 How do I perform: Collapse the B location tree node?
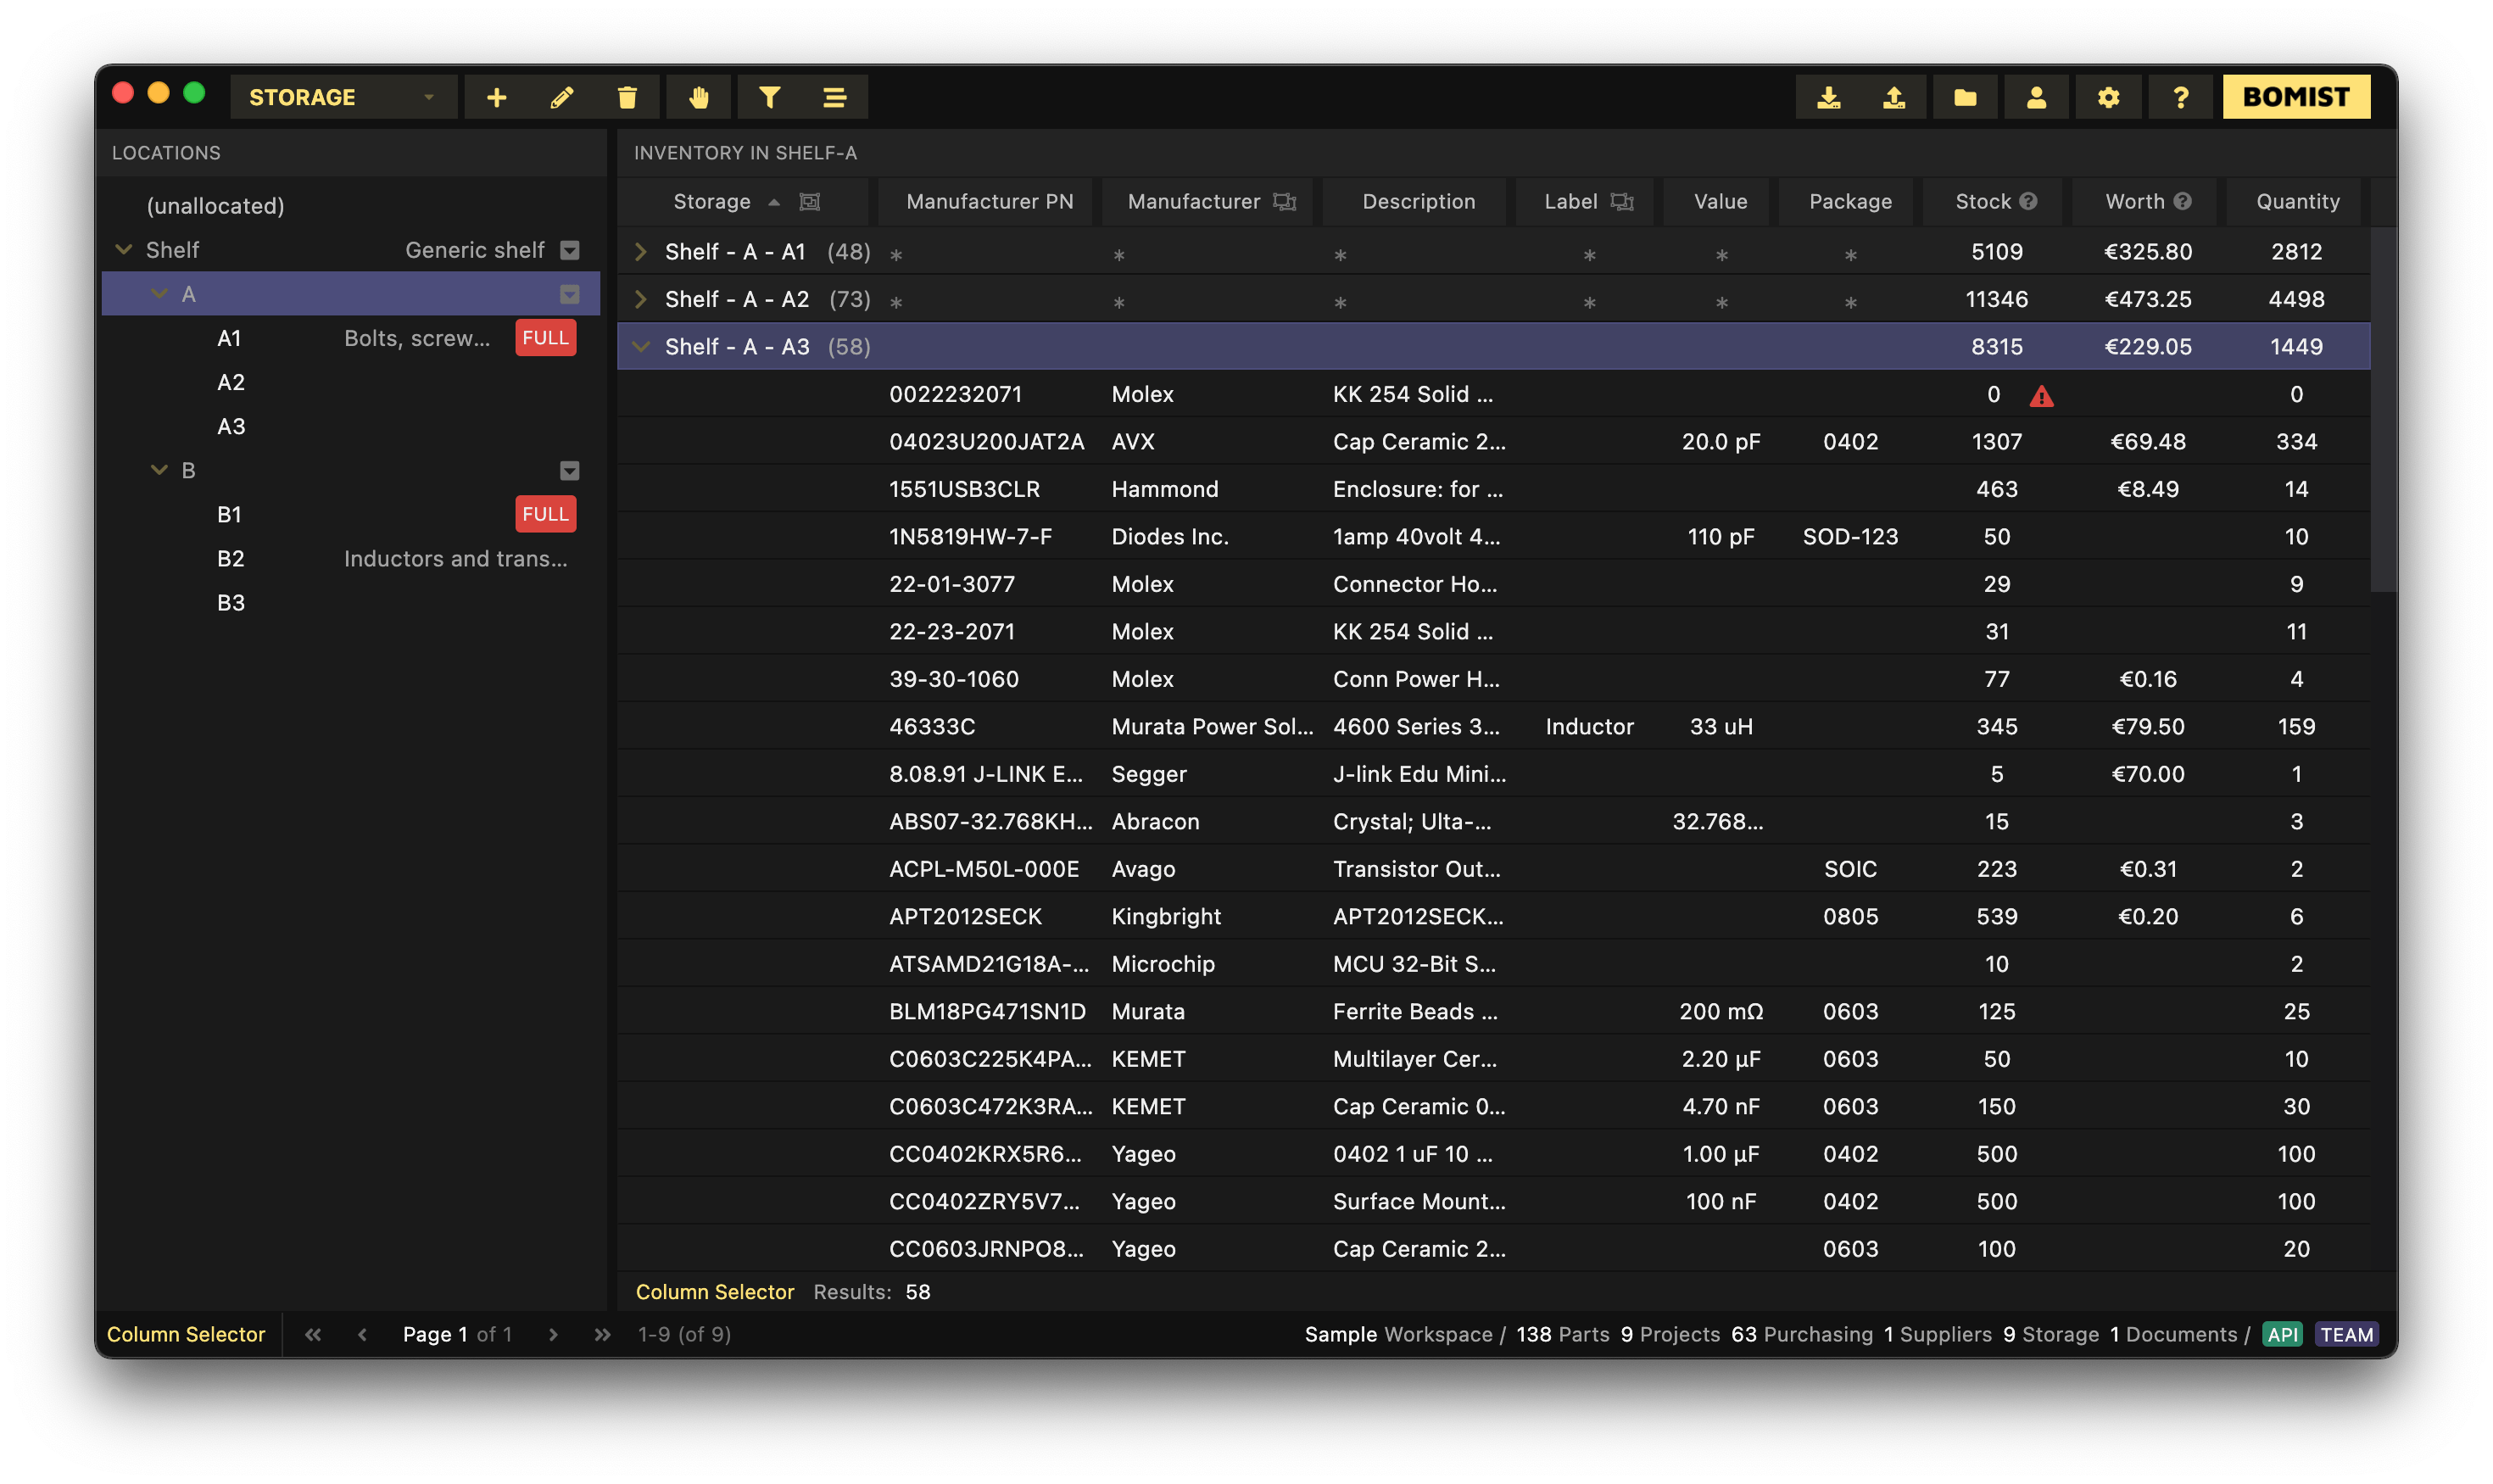coord(159,469)
